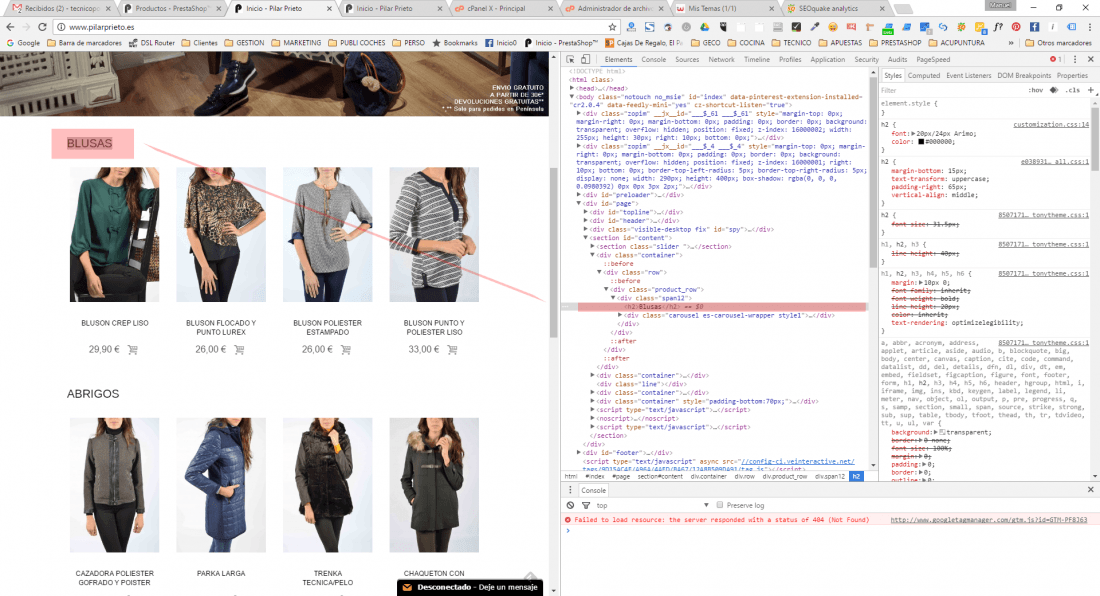Add BLUSON CREP LISO to cart icon
Screen dimensions: 1100x596
(133, 349)
